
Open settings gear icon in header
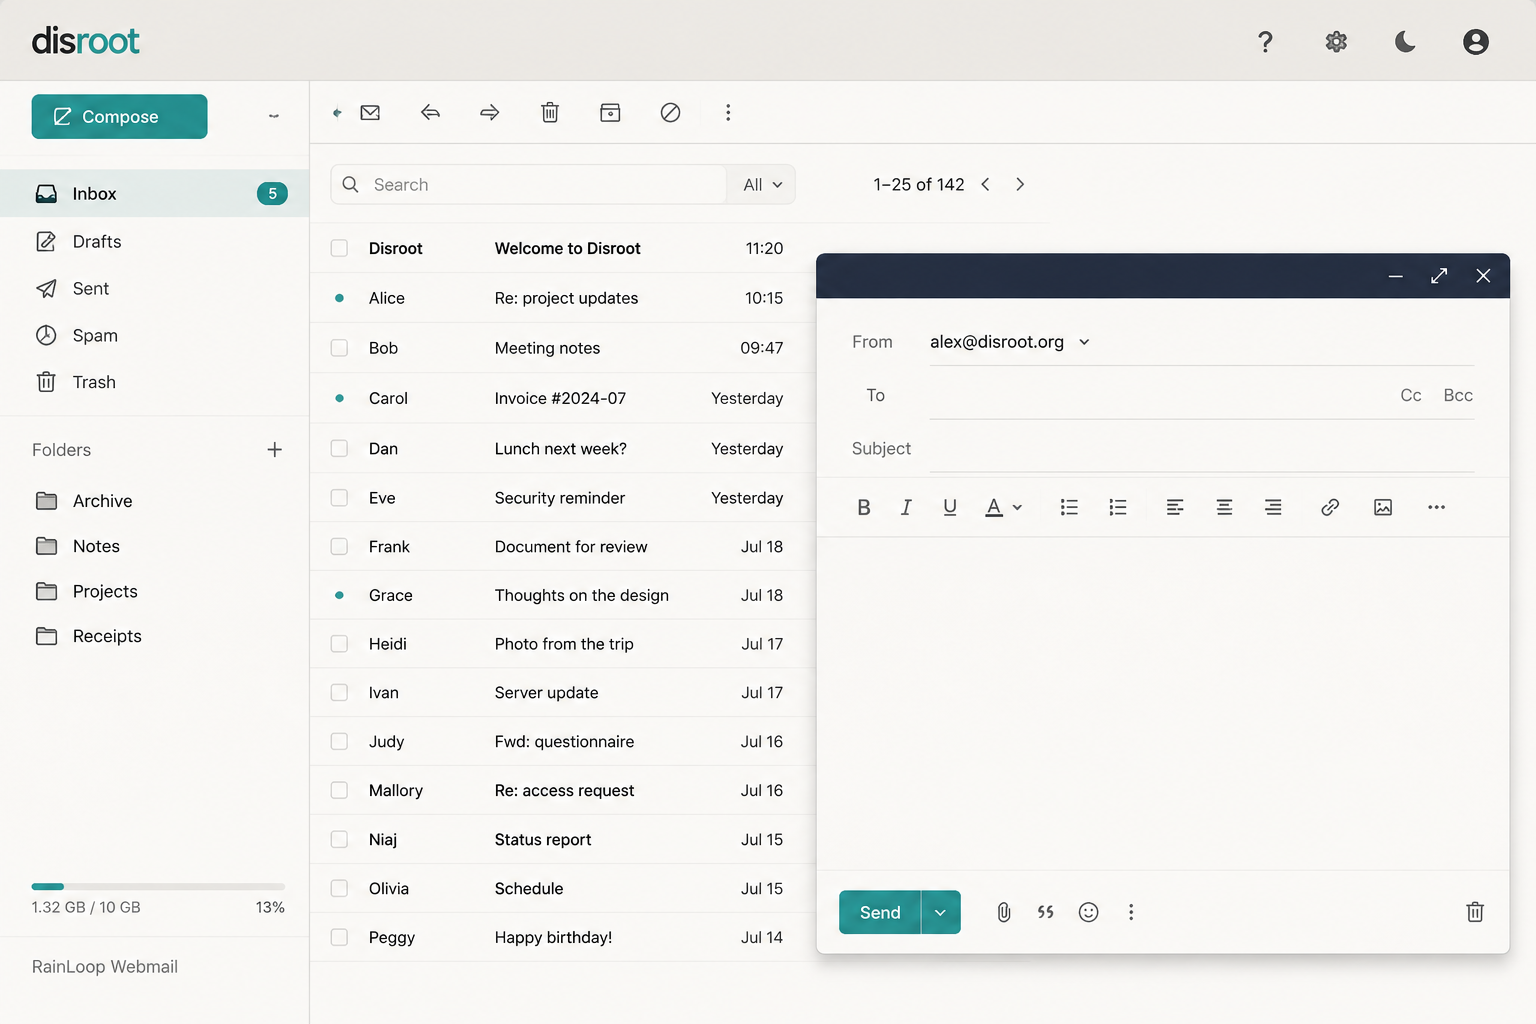(1336, 41)
